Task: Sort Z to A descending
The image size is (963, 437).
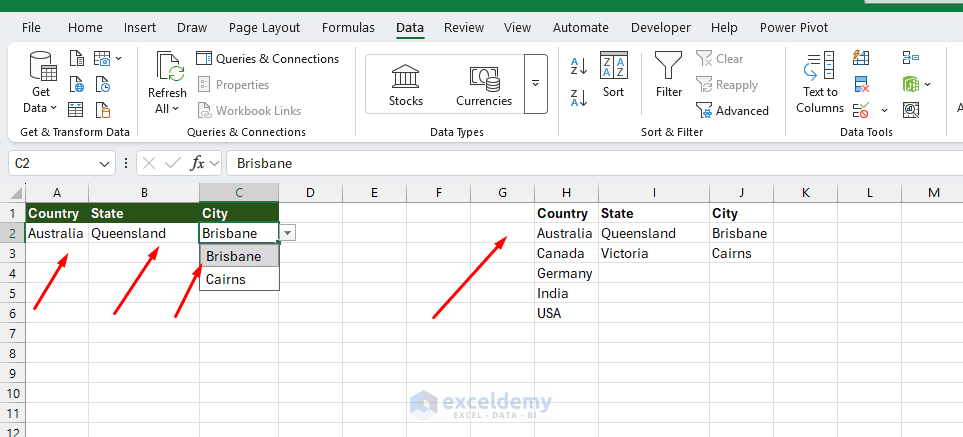Action: (x=579, y=98)
